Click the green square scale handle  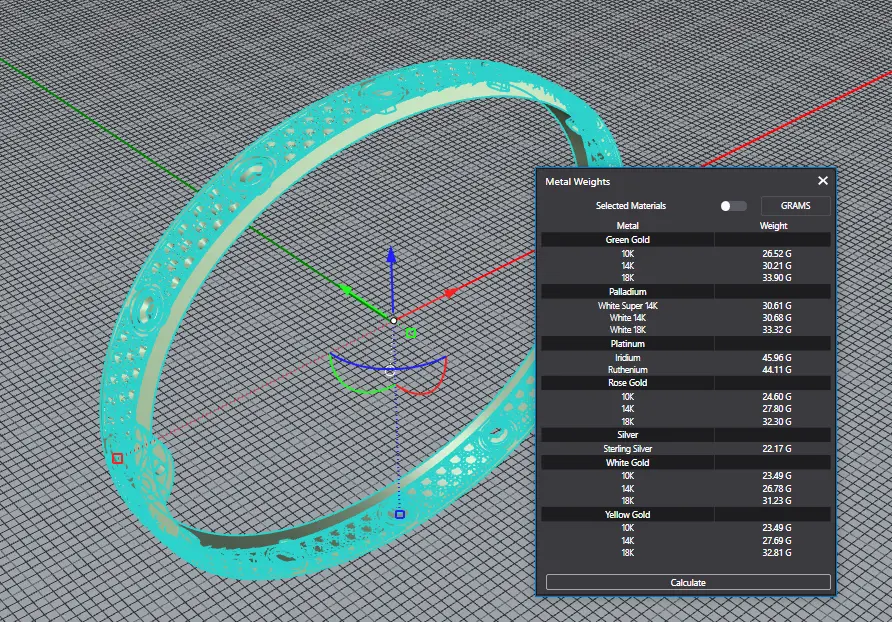[411, 333]
